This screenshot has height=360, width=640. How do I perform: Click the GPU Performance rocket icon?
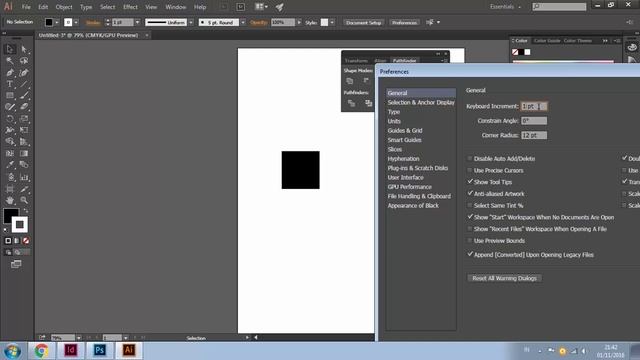pos(280,7)
